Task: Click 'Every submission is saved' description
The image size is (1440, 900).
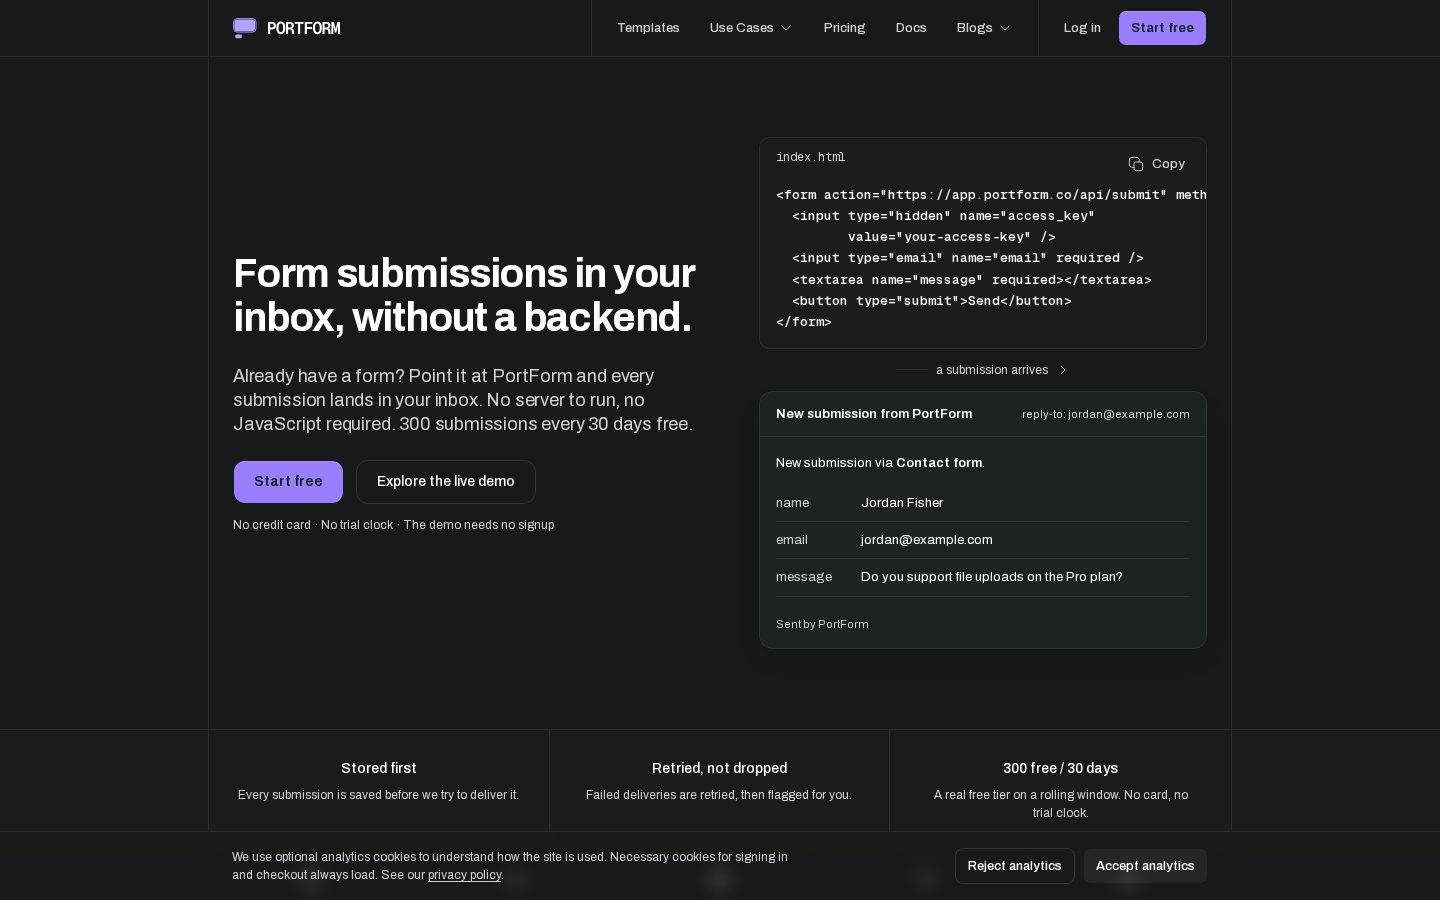Action: 378,795
